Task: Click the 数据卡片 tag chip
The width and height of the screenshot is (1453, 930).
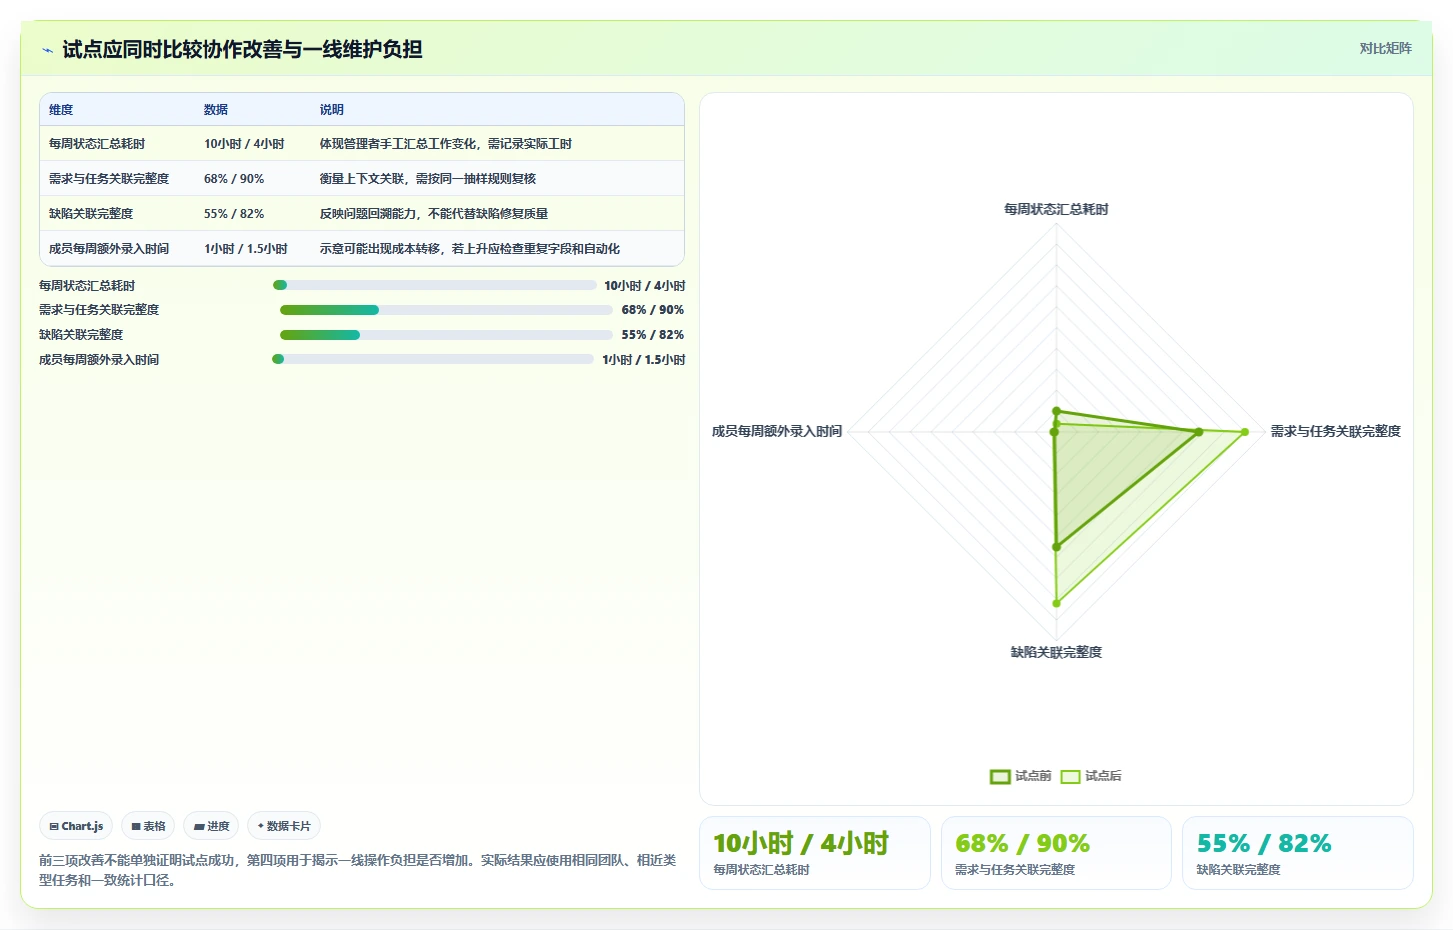Action: pos(284,826)
